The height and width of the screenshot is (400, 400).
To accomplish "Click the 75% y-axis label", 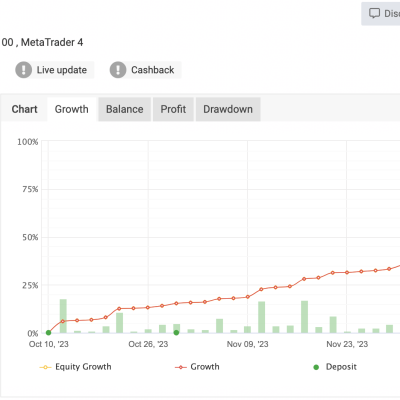I will click(x=30, y=190).
